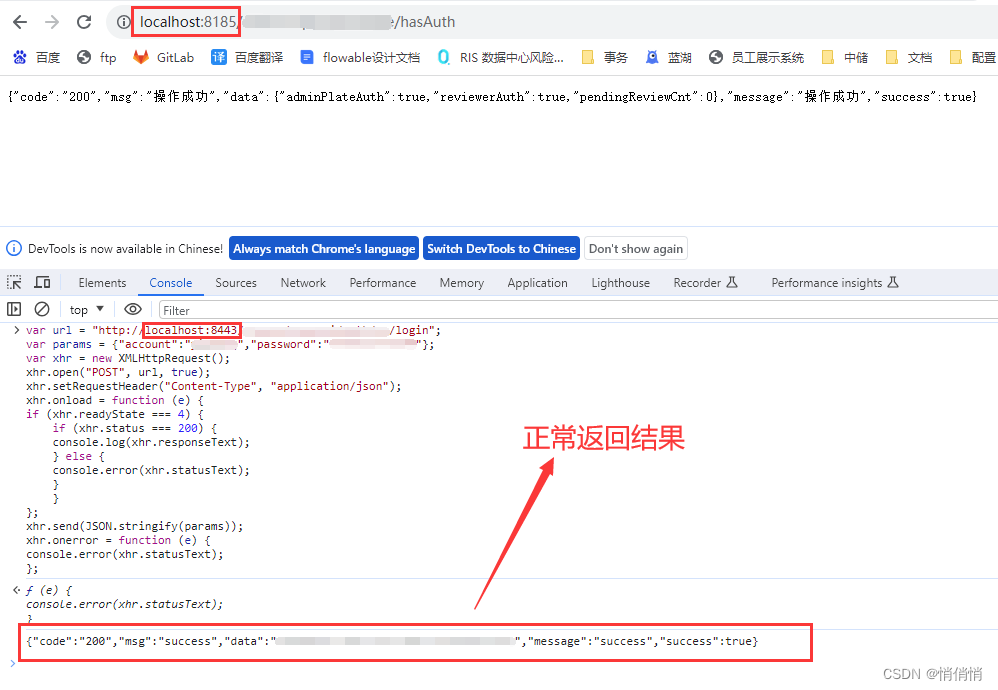
Task: Click the eye icon to create live expression
Action: 133,309
